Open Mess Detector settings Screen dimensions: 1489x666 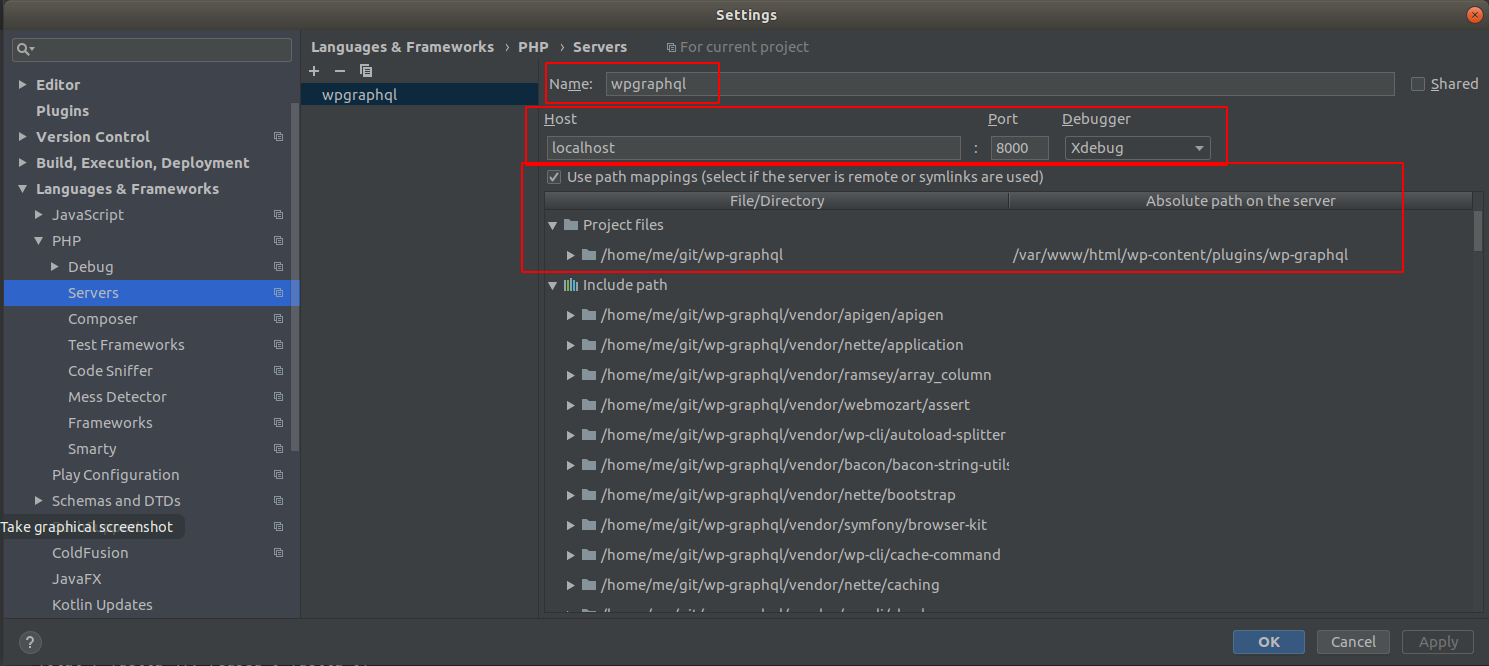(x=117, y=397)
